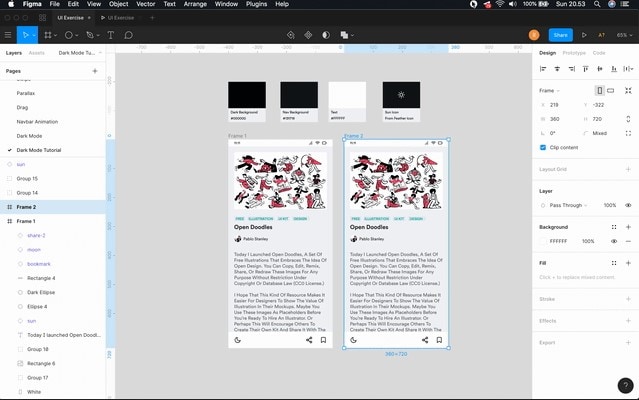Select the Text tool
Image resolution: width=639 pixels, height=400 pixels.
[x=110, y=35]
